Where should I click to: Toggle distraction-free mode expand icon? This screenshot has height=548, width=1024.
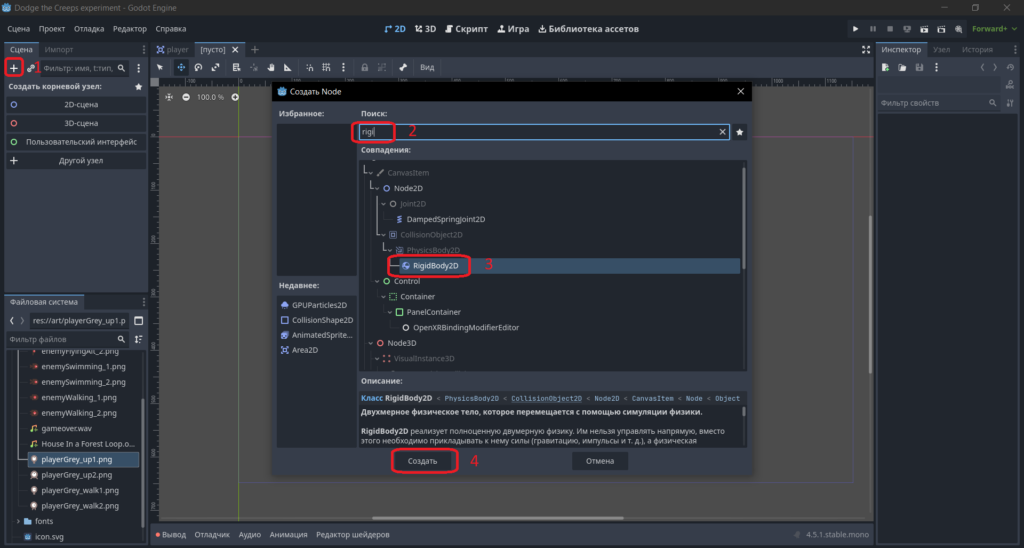(x=866, y=50)
